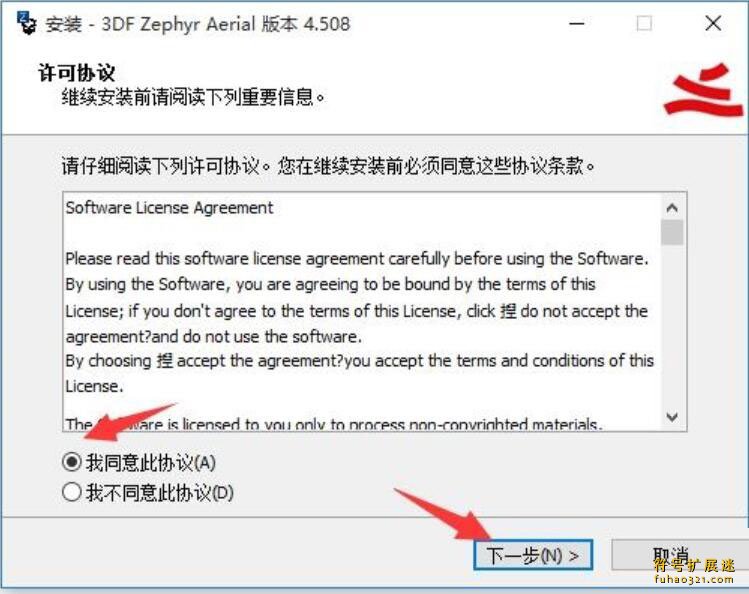Click the license scrollbar down arrow
Image resolution: width=749 pixels, height=594 pixels.
pos(672,417)
